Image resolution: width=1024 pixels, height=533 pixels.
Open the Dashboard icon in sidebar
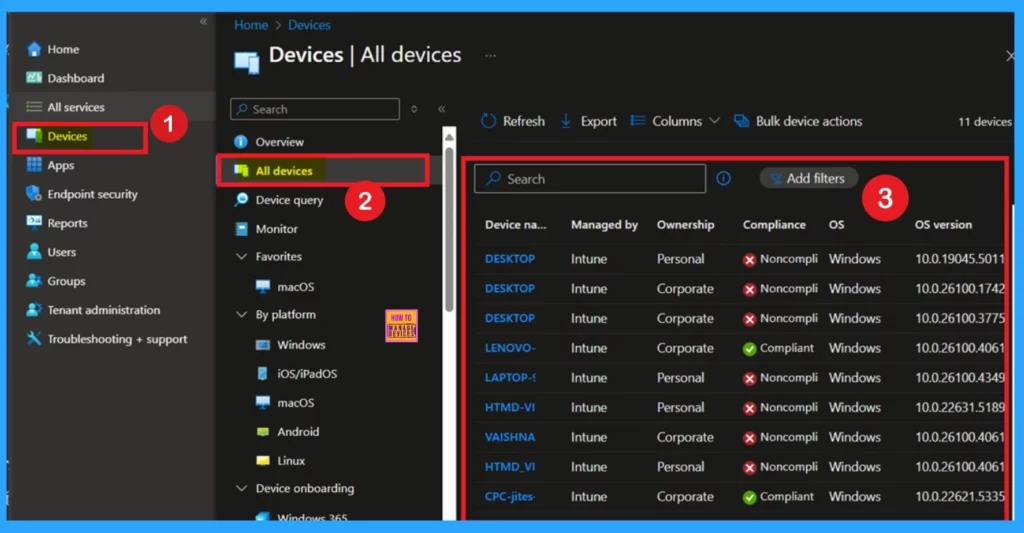tap(34, 78)
